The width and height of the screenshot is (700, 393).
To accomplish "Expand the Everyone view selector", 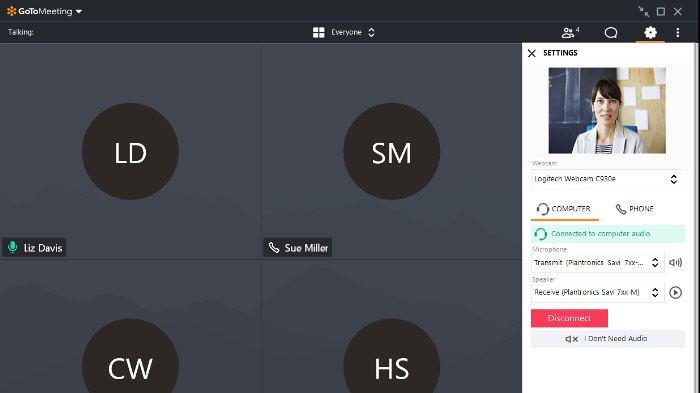I will pos(371,32).
